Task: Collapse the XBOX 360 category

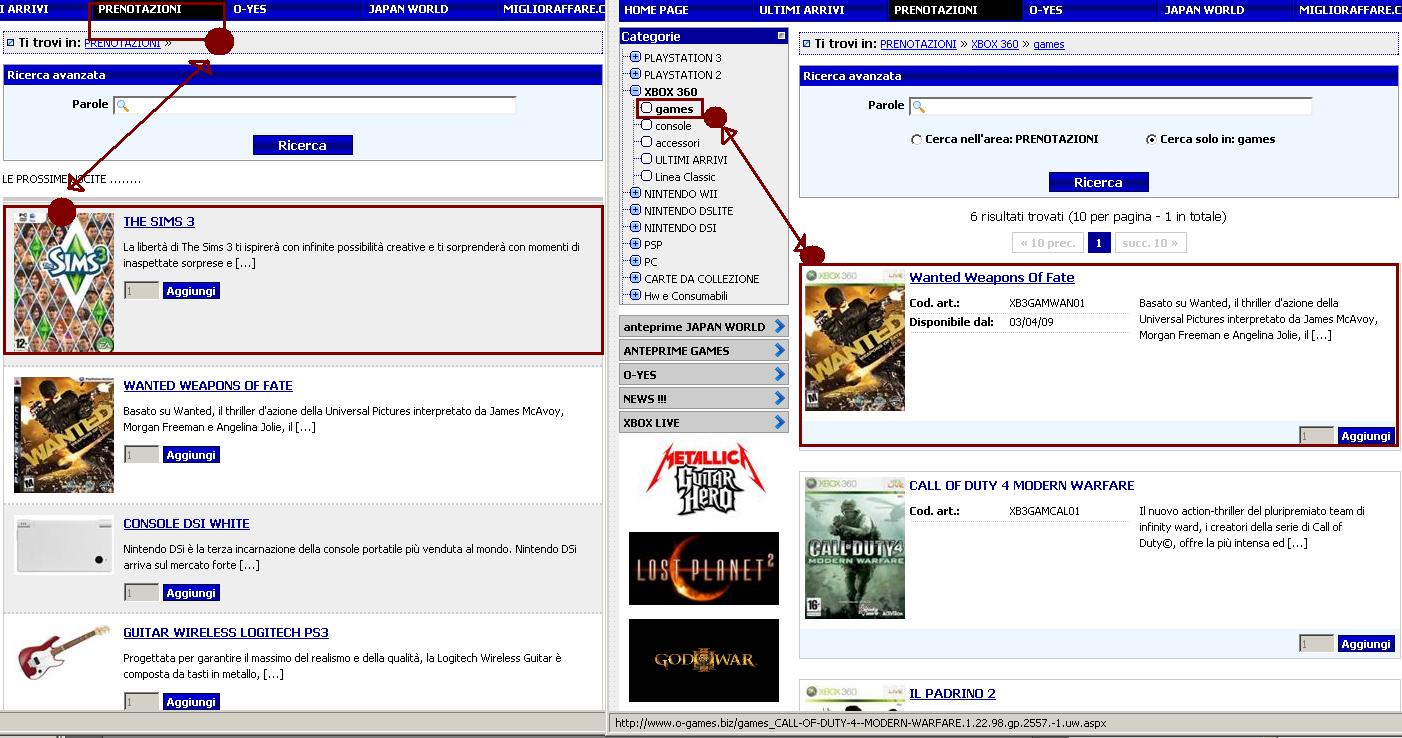Action: coord(635,92)
